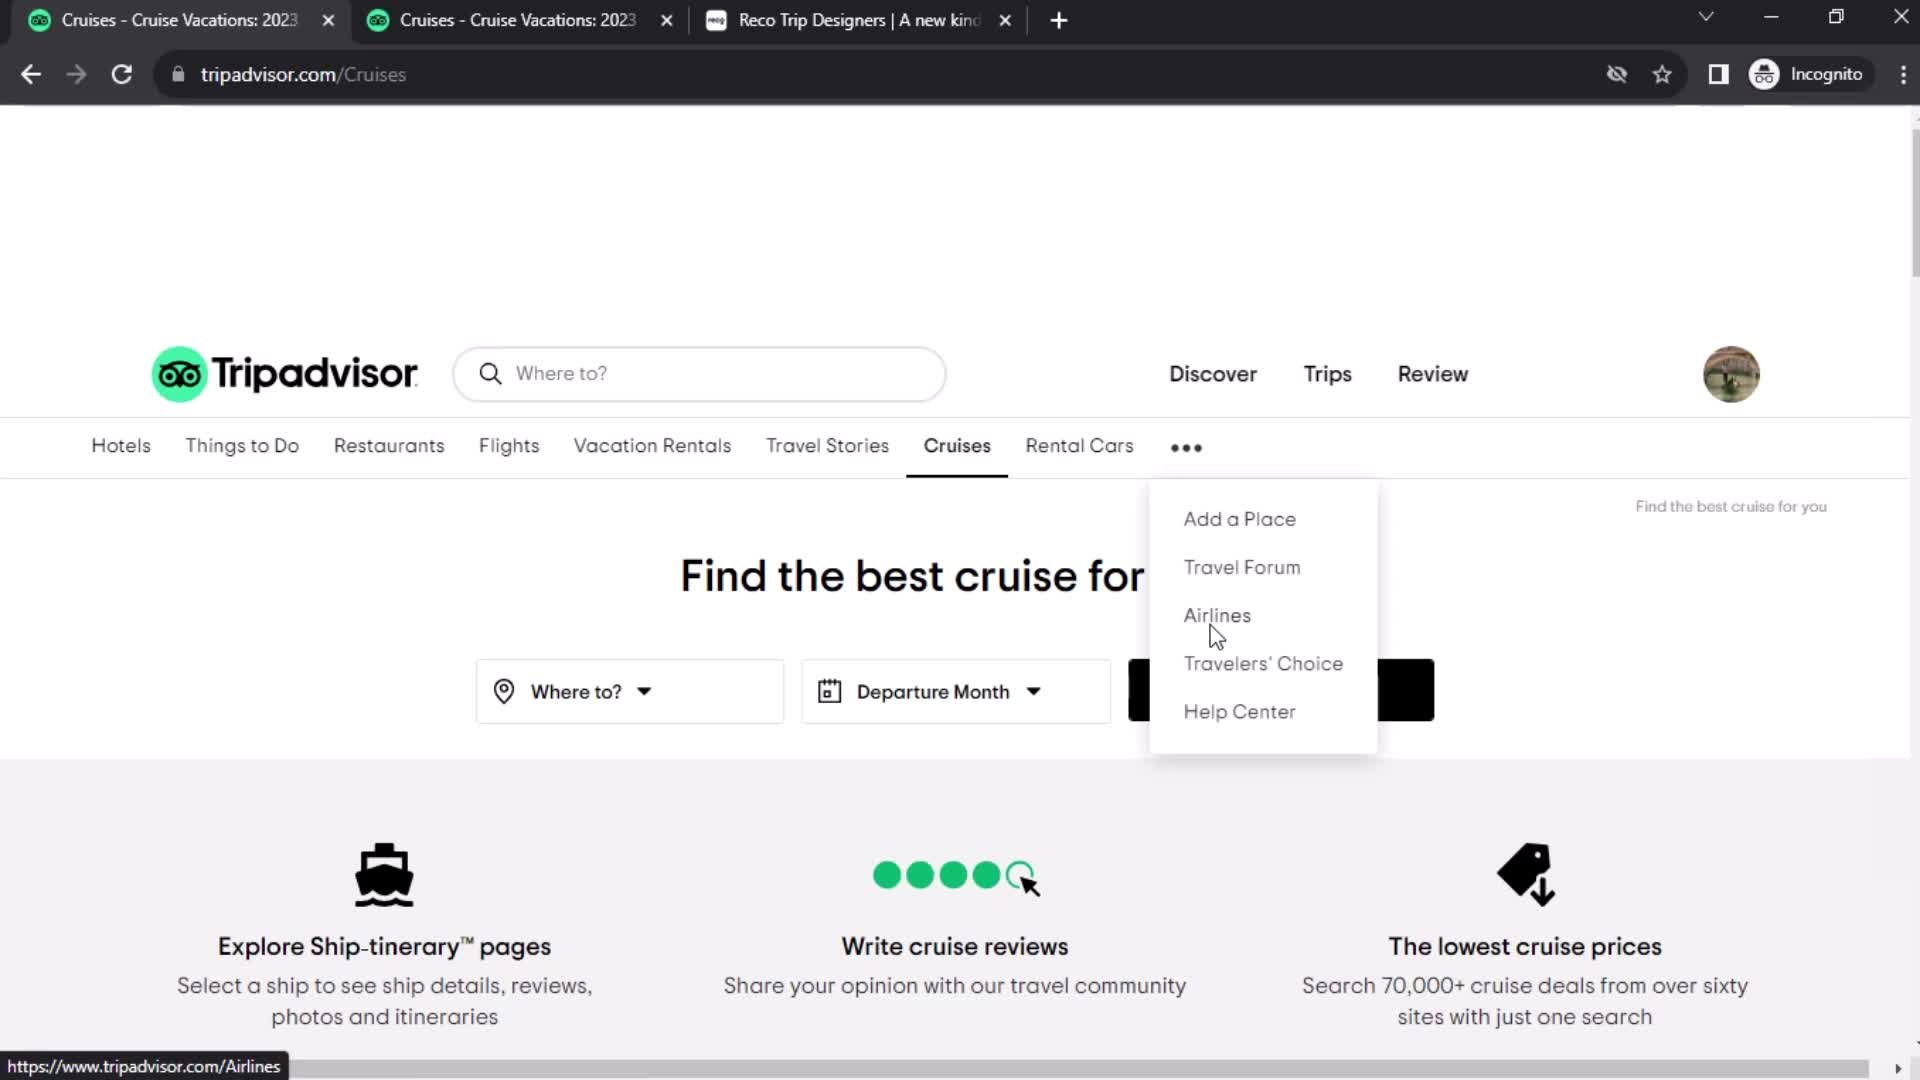Click the Help Center link in dropdown
The width and height of the screenshot is (1920, 1080).
(x=1240, y=711)
